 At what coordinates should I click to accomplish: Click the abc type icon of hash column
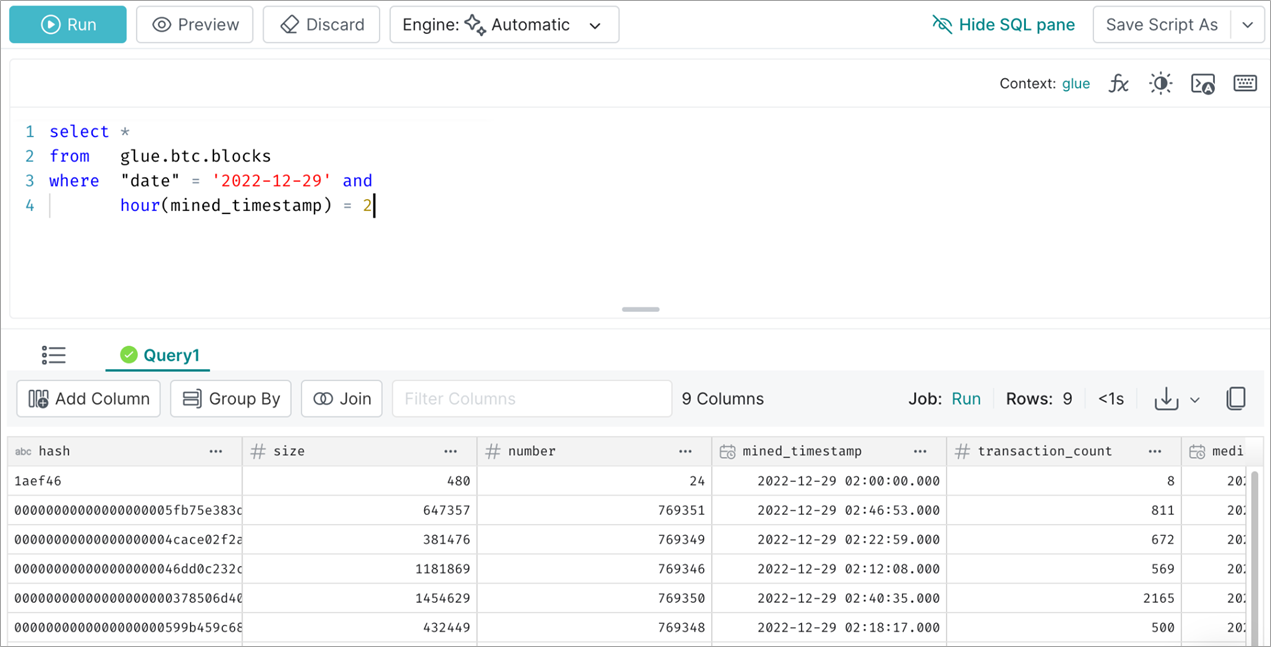(23, 451)
